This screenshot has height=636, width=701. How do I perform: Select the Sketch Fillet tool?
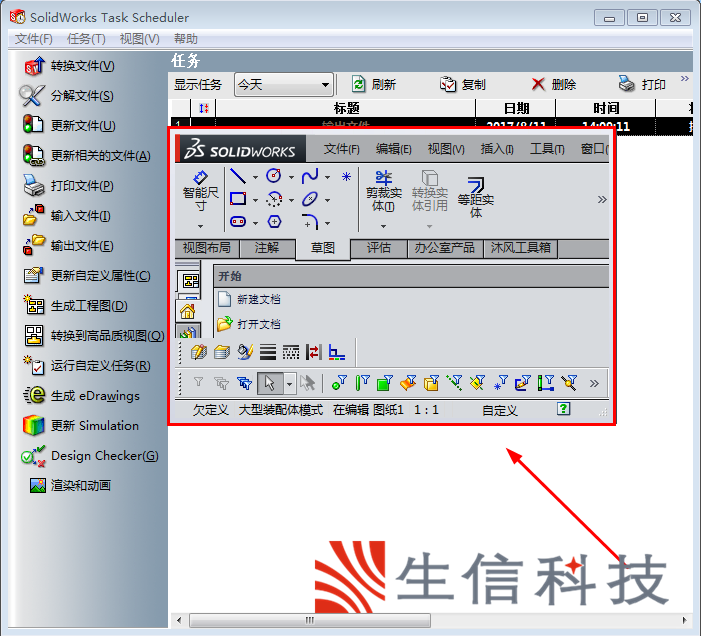tap(310, 222)
